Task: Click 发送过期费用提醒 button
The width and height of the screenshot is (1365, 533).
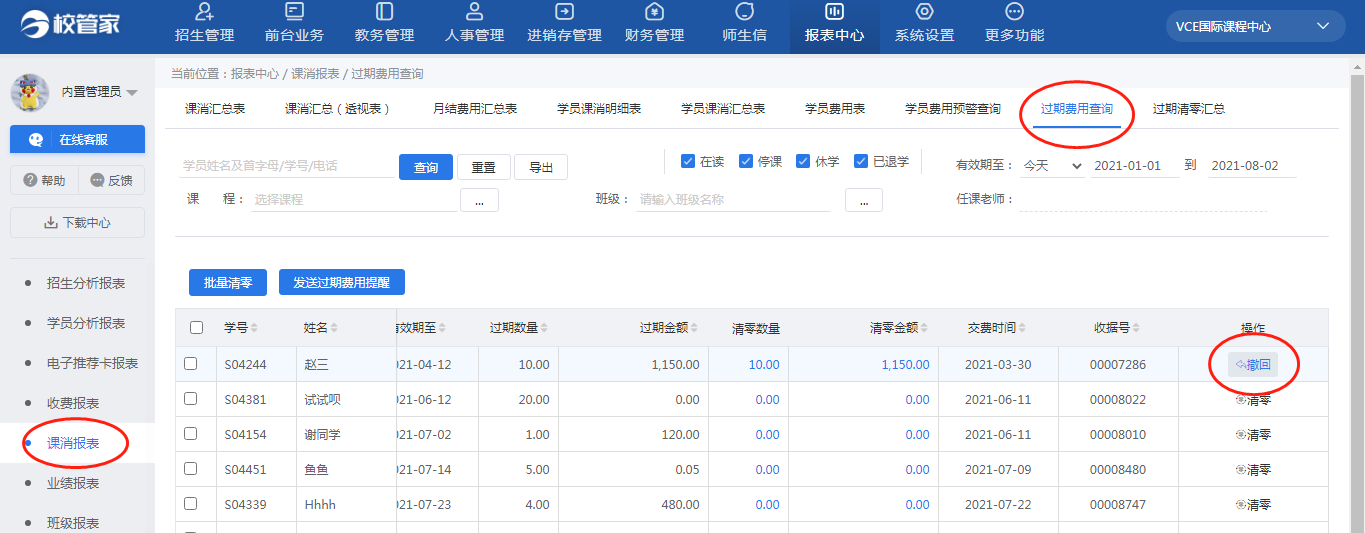Action: (341, 283)
